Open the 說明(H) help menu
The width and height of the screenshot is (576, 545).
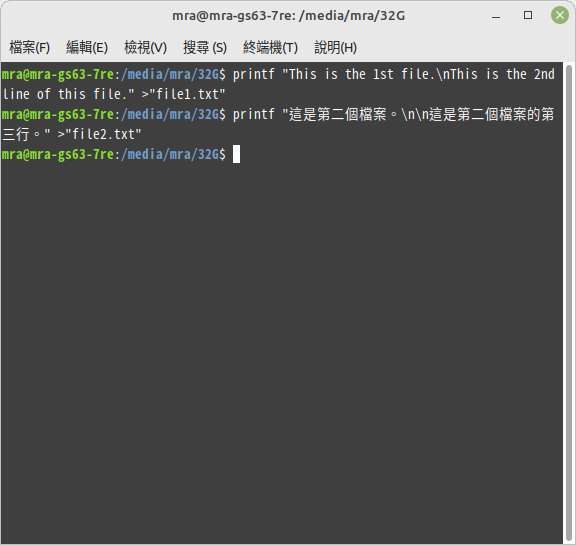point(335,47)
